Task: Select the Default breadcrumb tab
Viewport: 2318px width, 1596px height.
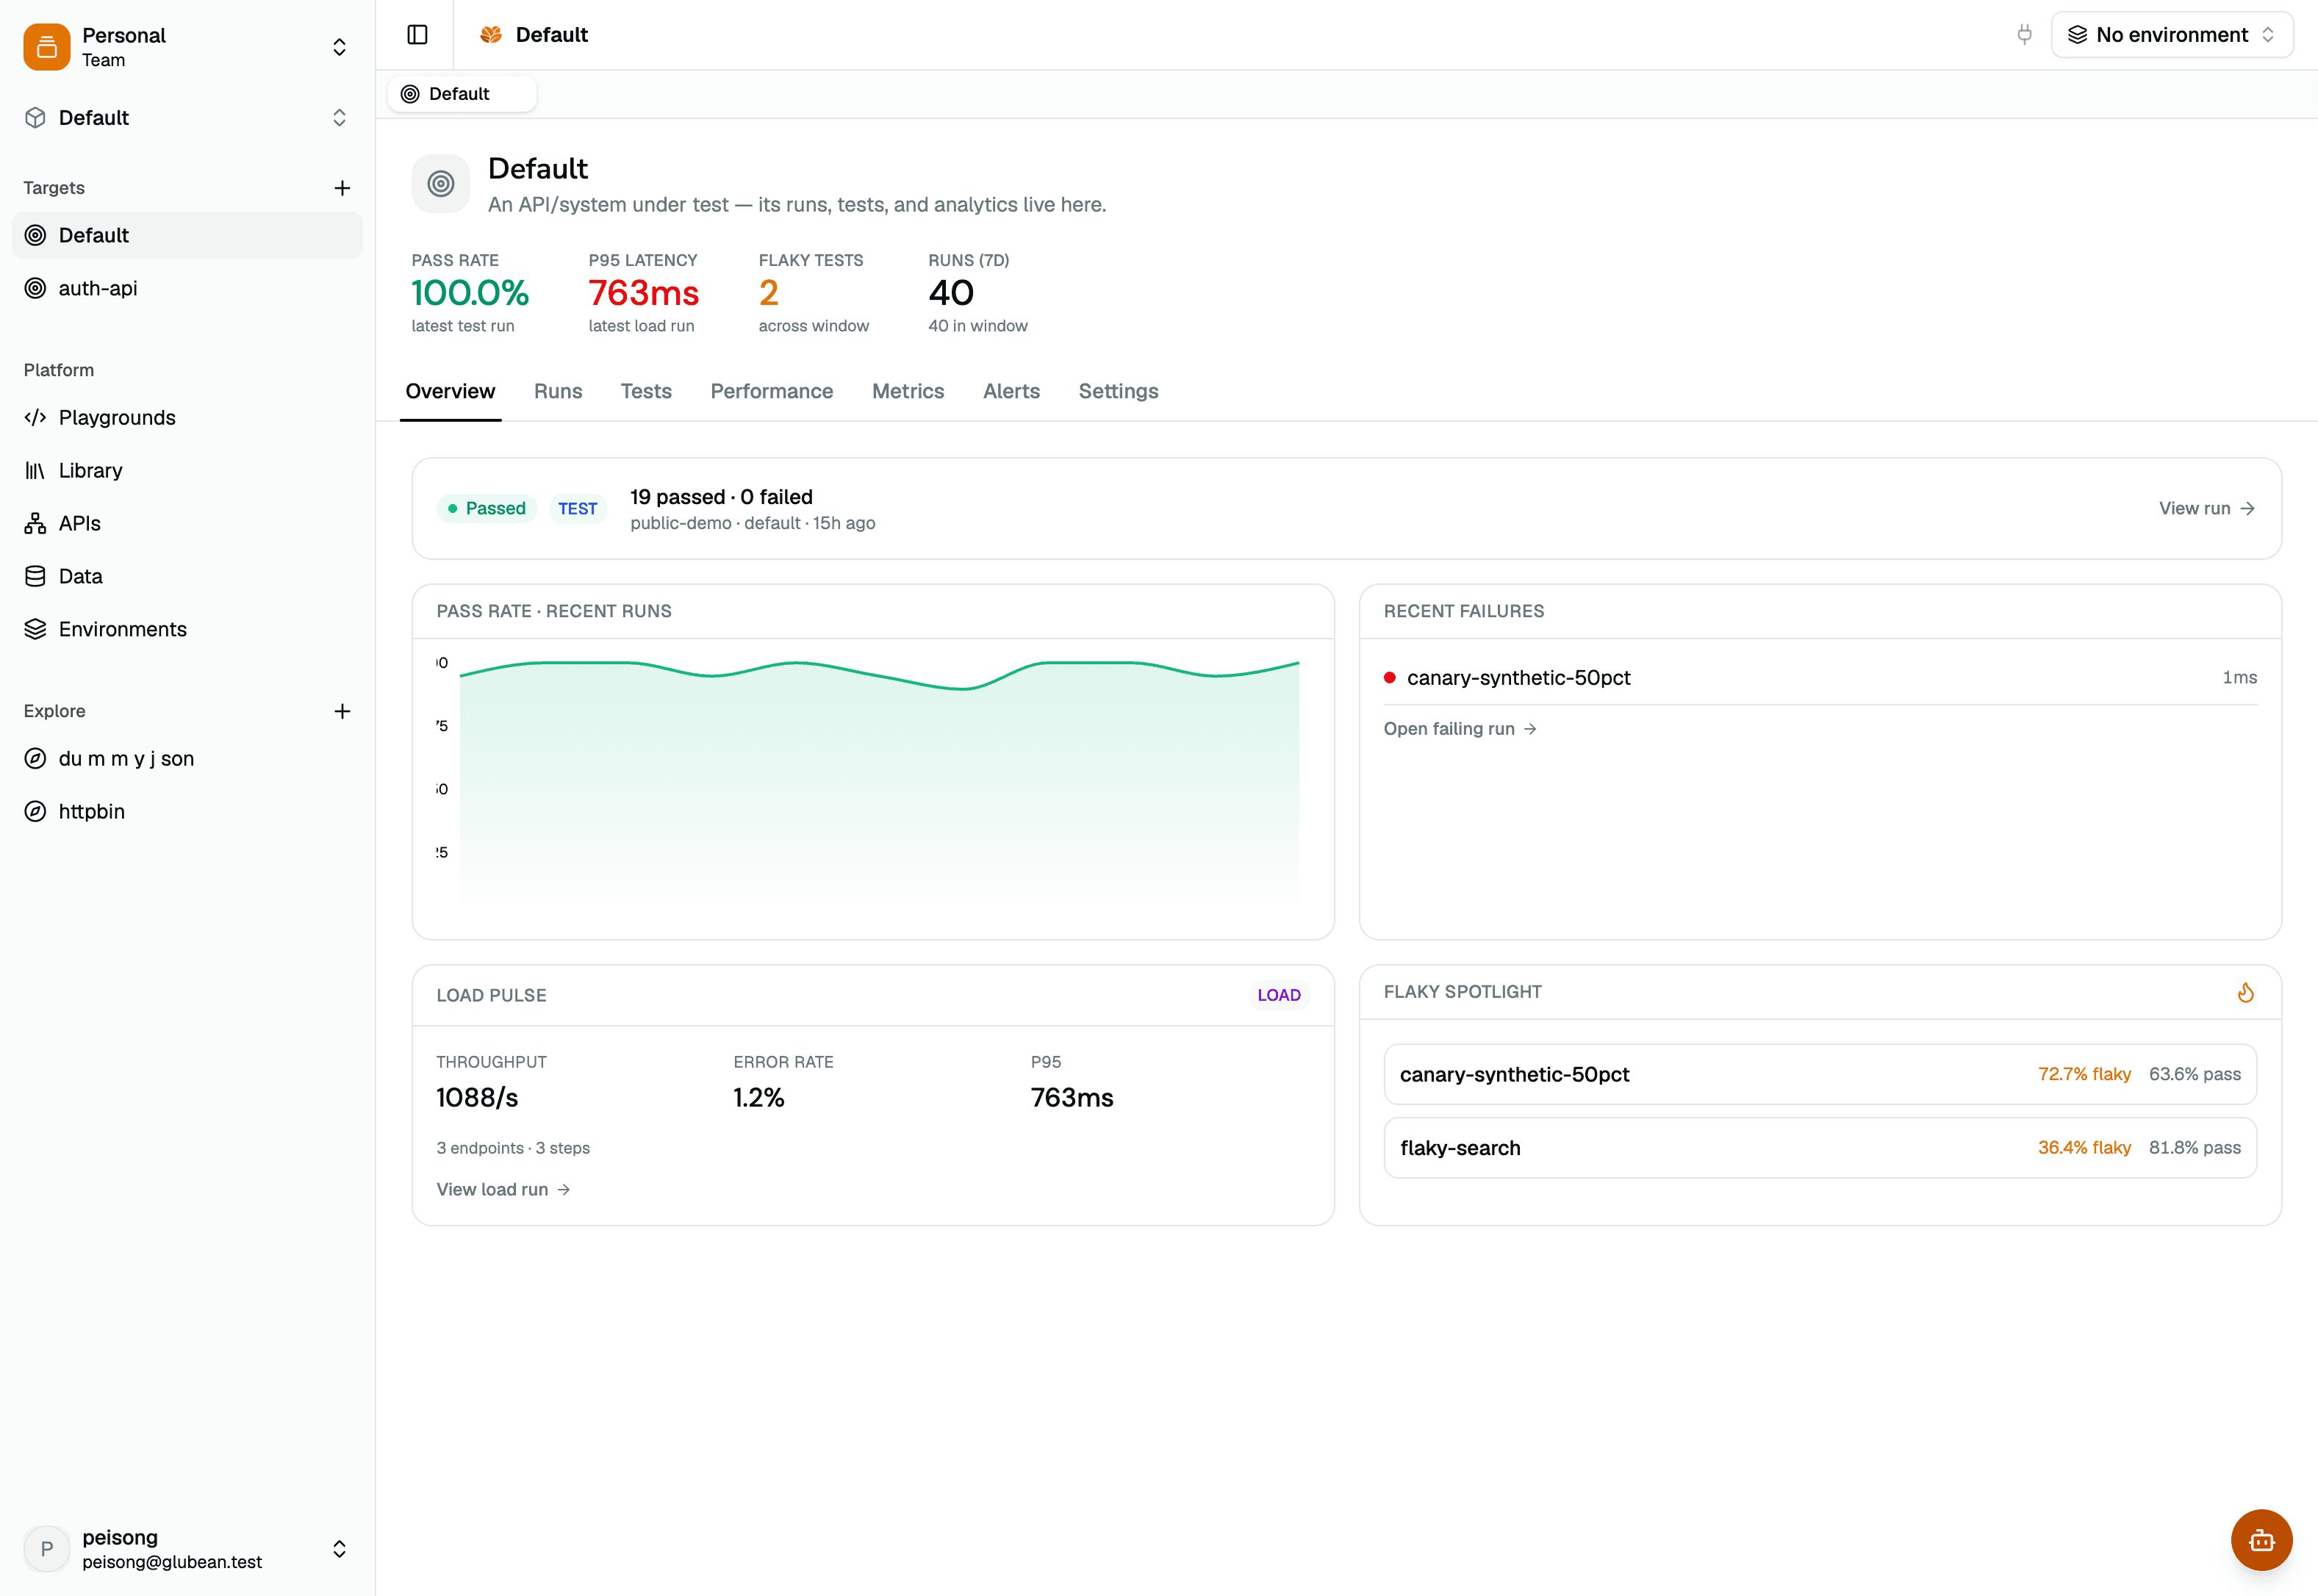Action: pyautogui.click(x=461, y=94)
